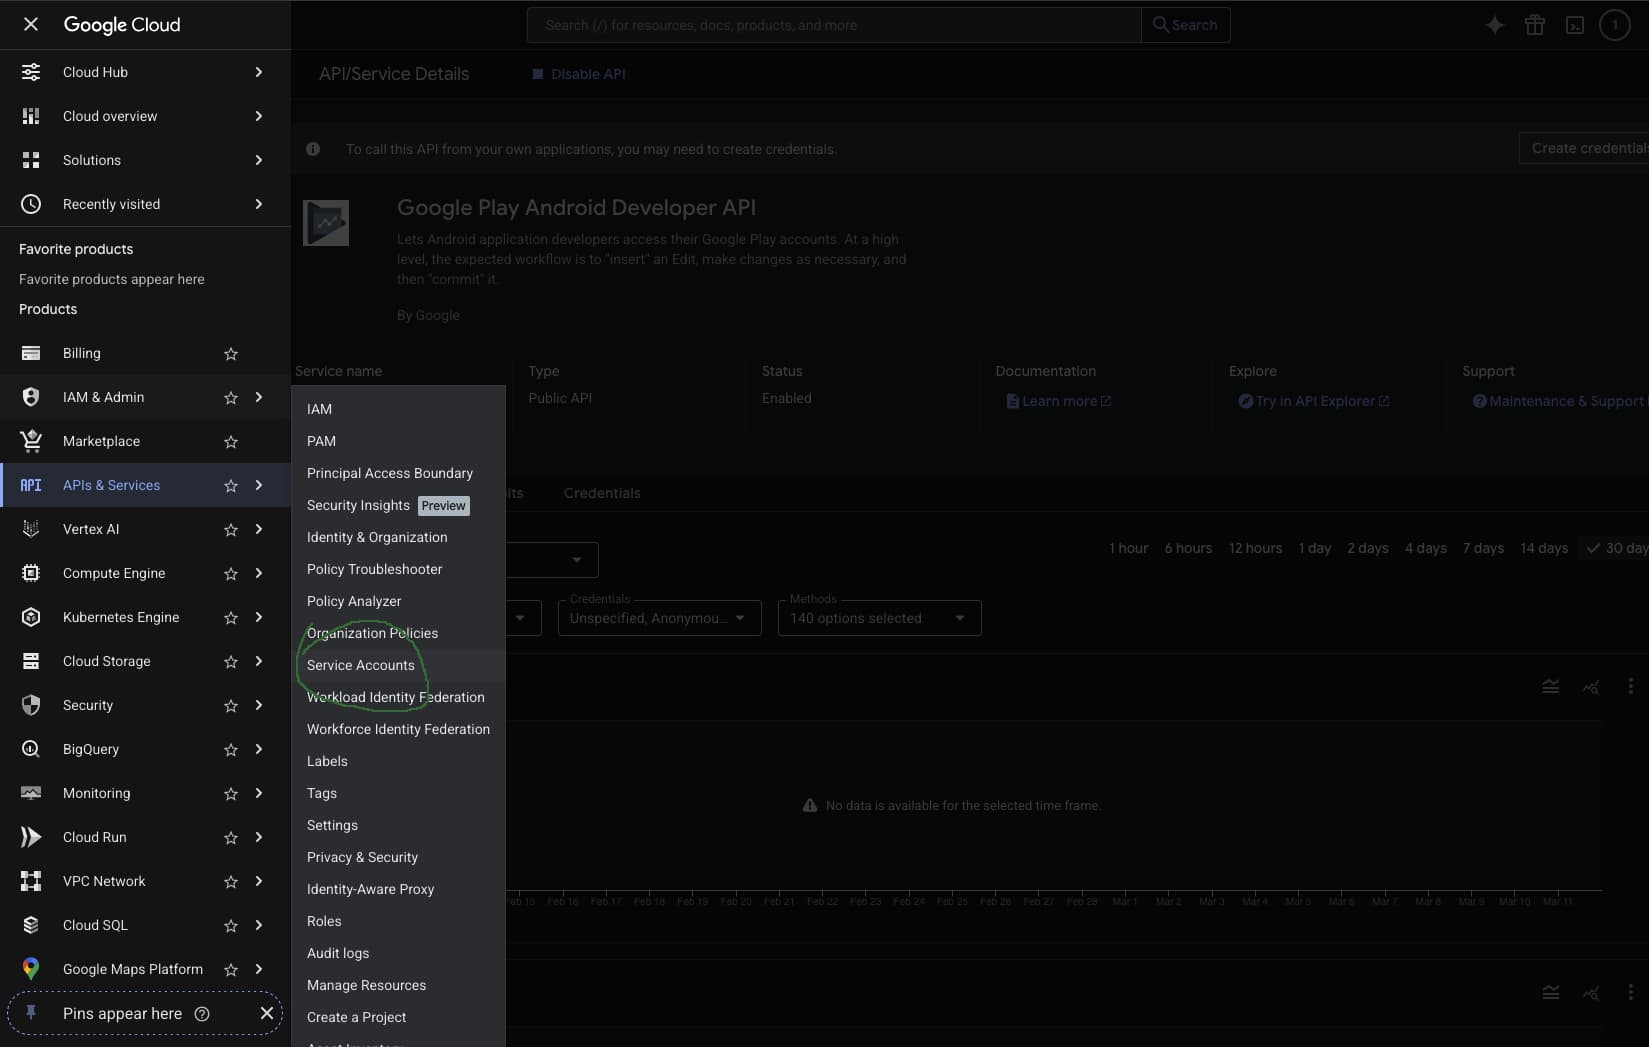Click the IAM & Admin shield icon

tap(31, 397)
